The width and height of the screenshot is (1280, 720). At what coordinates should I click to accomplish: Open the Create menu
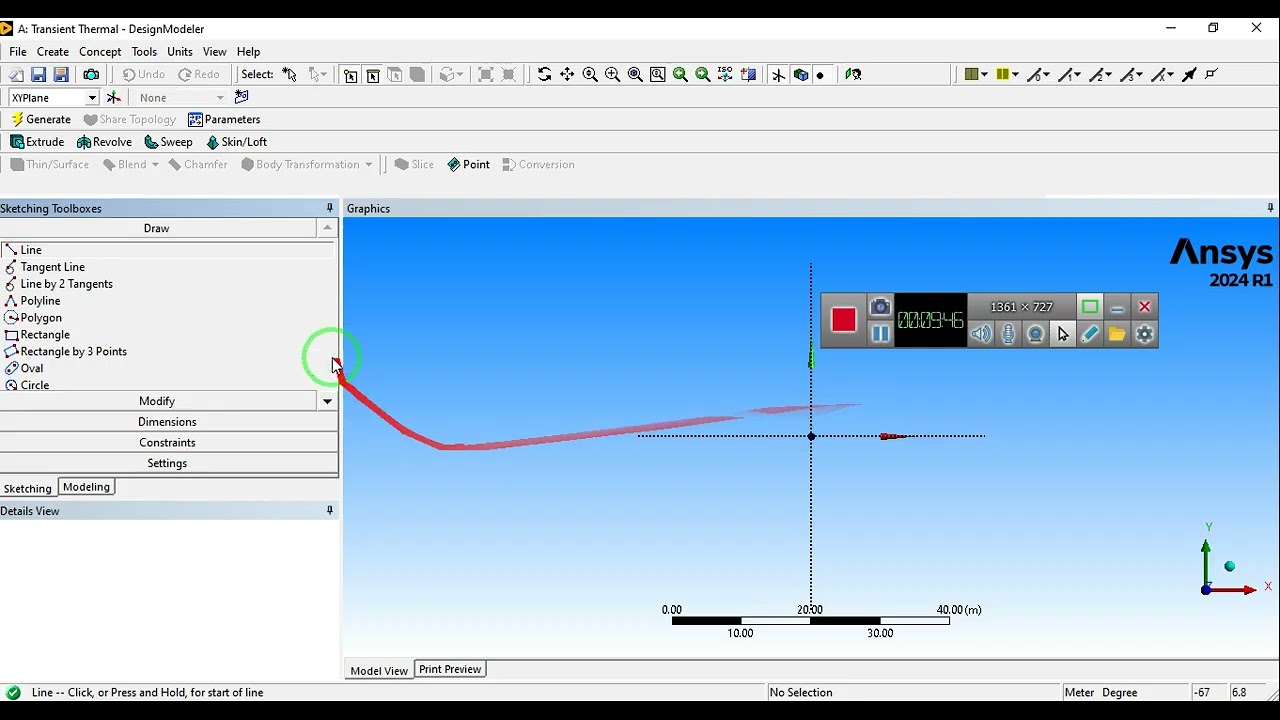click(x=53, y=52)
